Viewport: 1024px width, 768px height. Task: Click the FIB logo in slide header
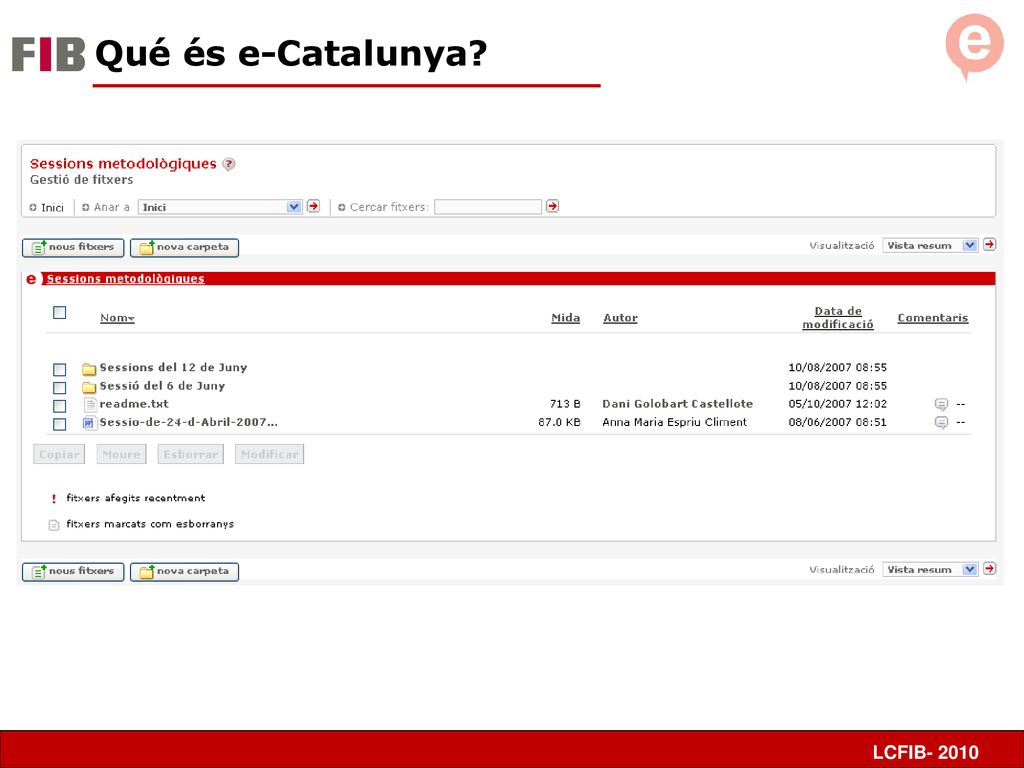point(49,54)
